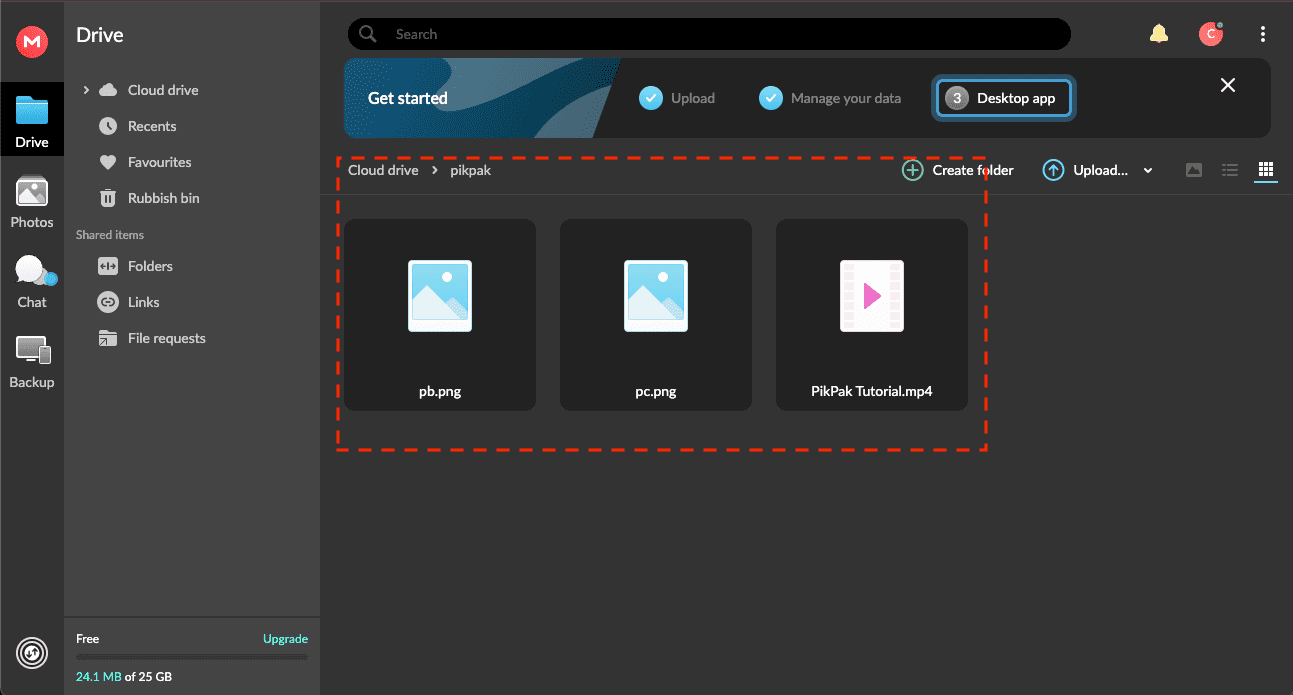Open the Chat section

point(32,281)
